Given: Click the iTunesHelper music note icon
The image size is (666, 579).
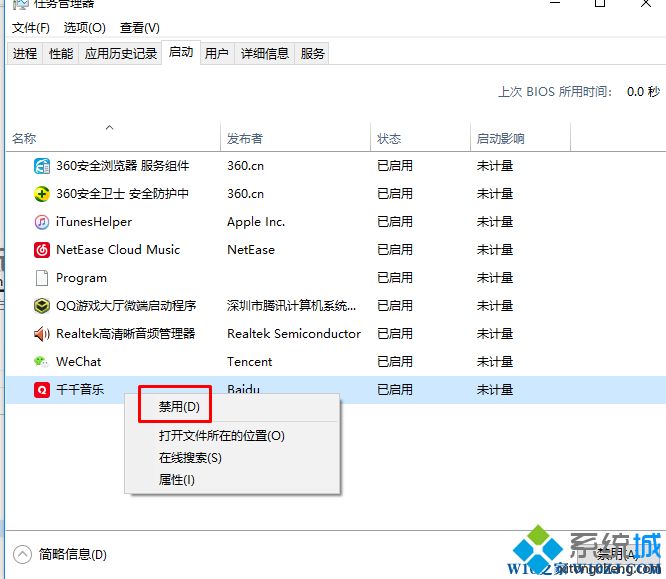Looking at the screenshot, I should tap(42, 222).
